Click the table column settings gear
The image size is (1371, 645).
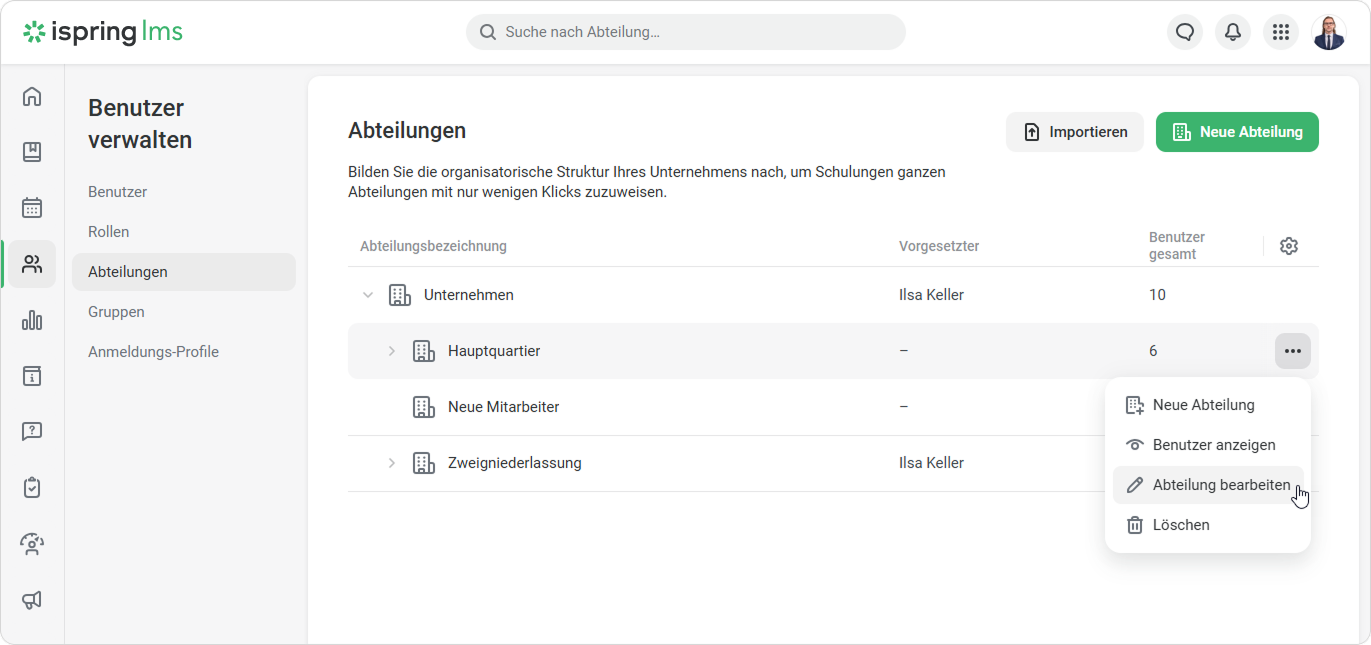click(x=1289, y=246)
